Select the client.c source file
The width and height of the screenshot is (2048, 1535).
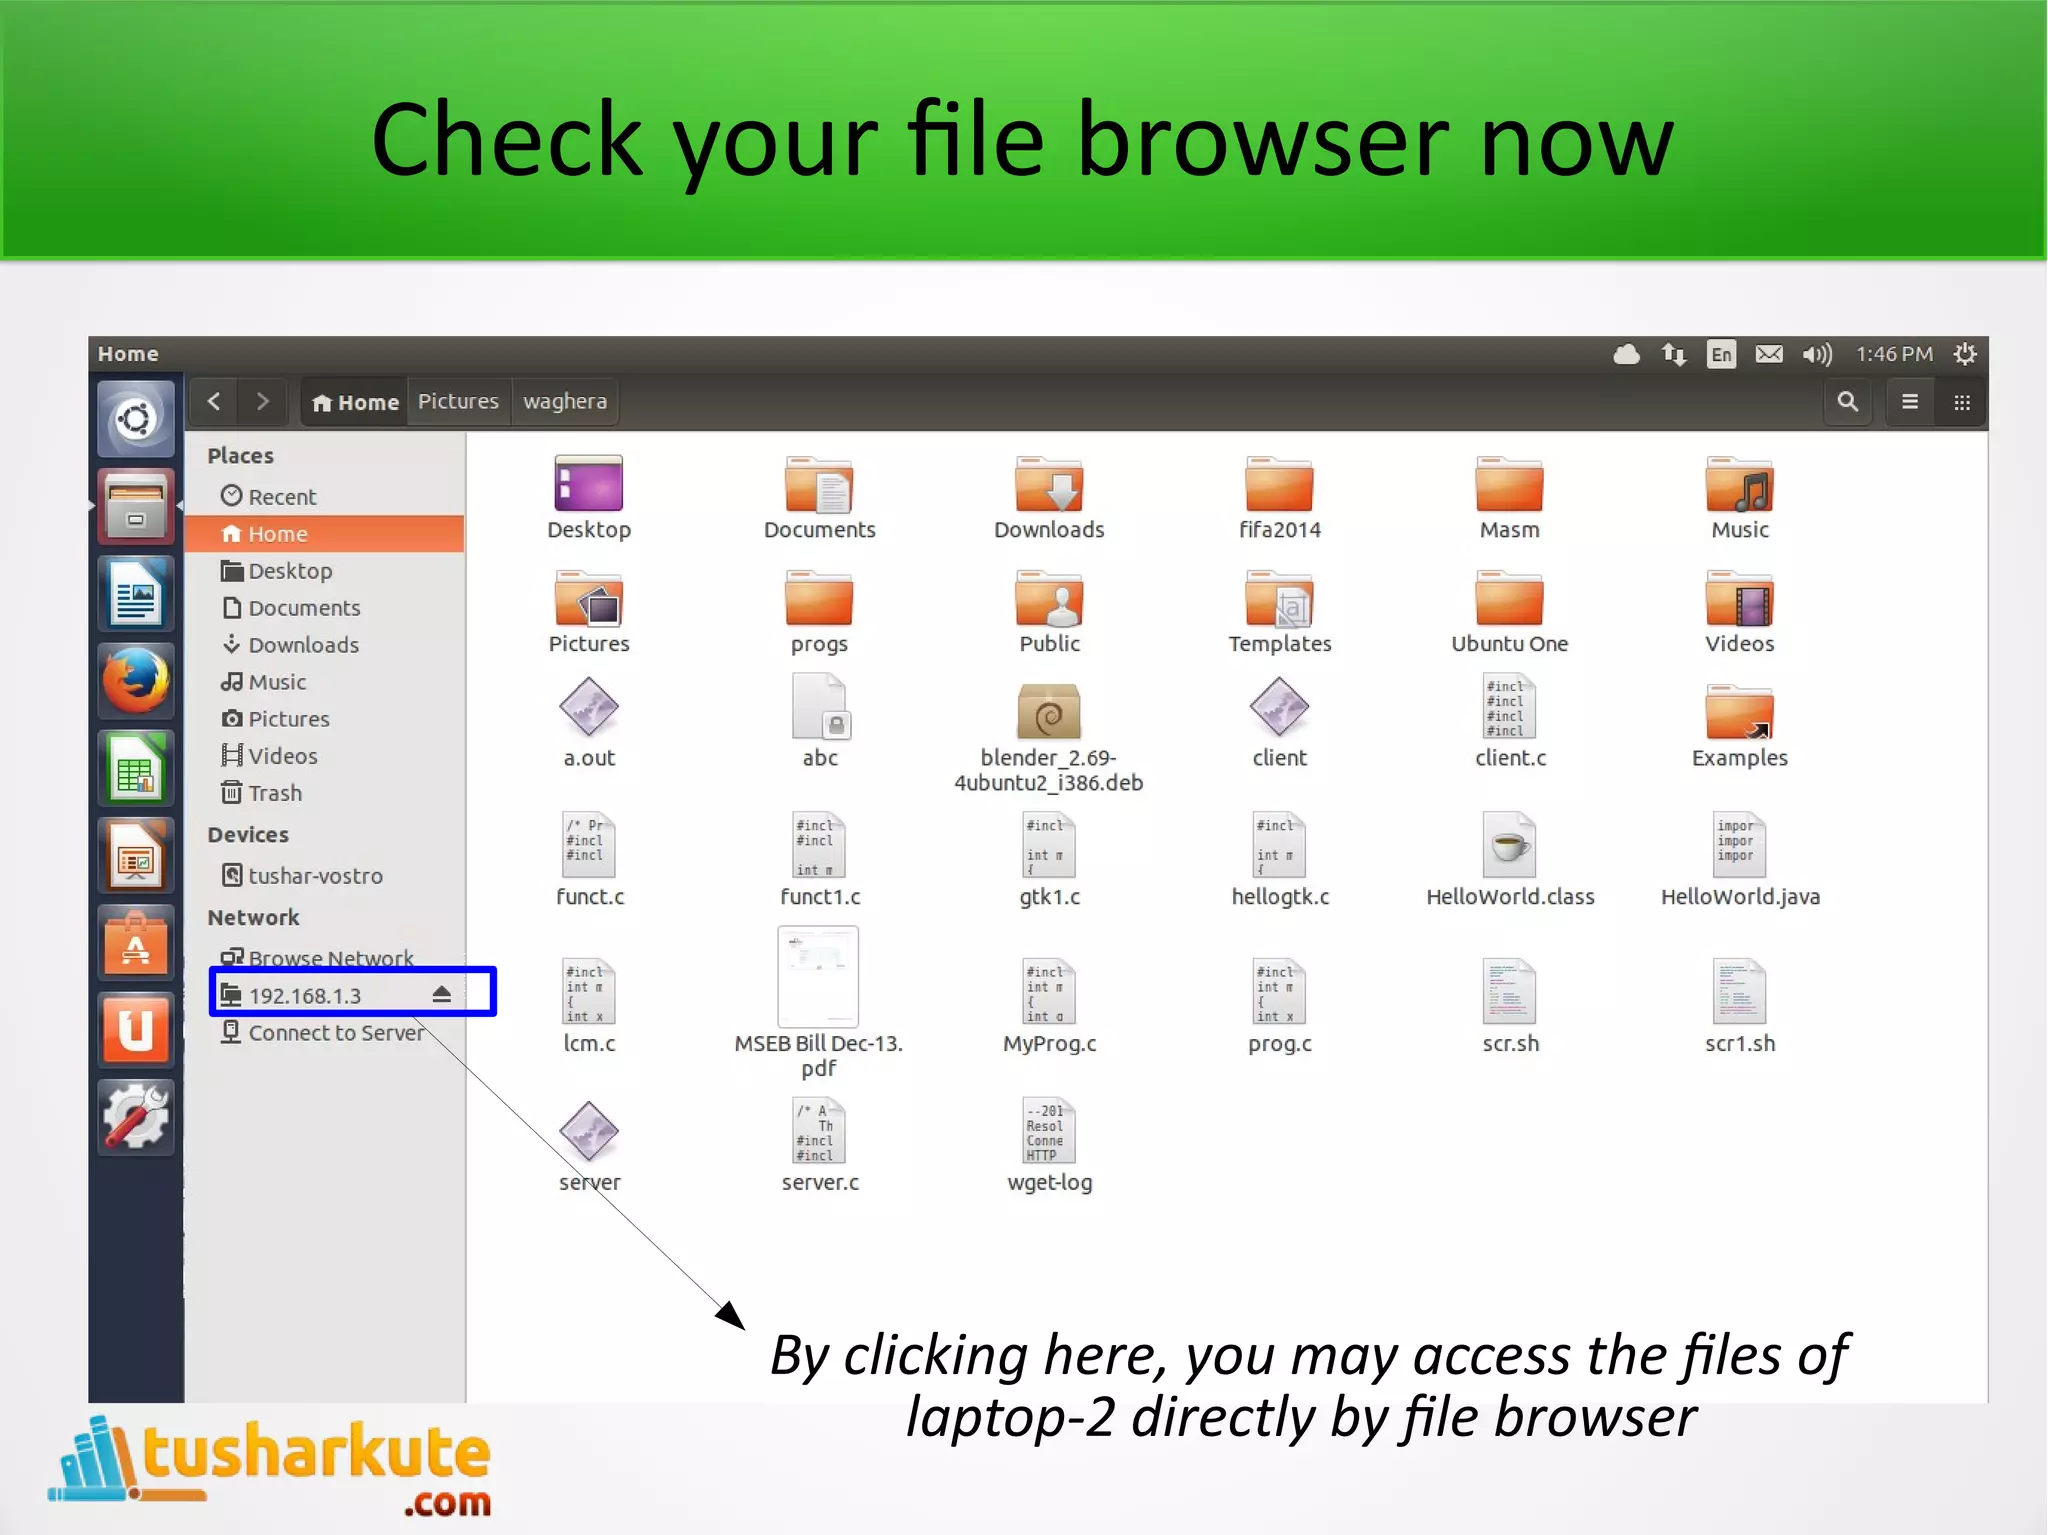click(x=1509, y=721)
